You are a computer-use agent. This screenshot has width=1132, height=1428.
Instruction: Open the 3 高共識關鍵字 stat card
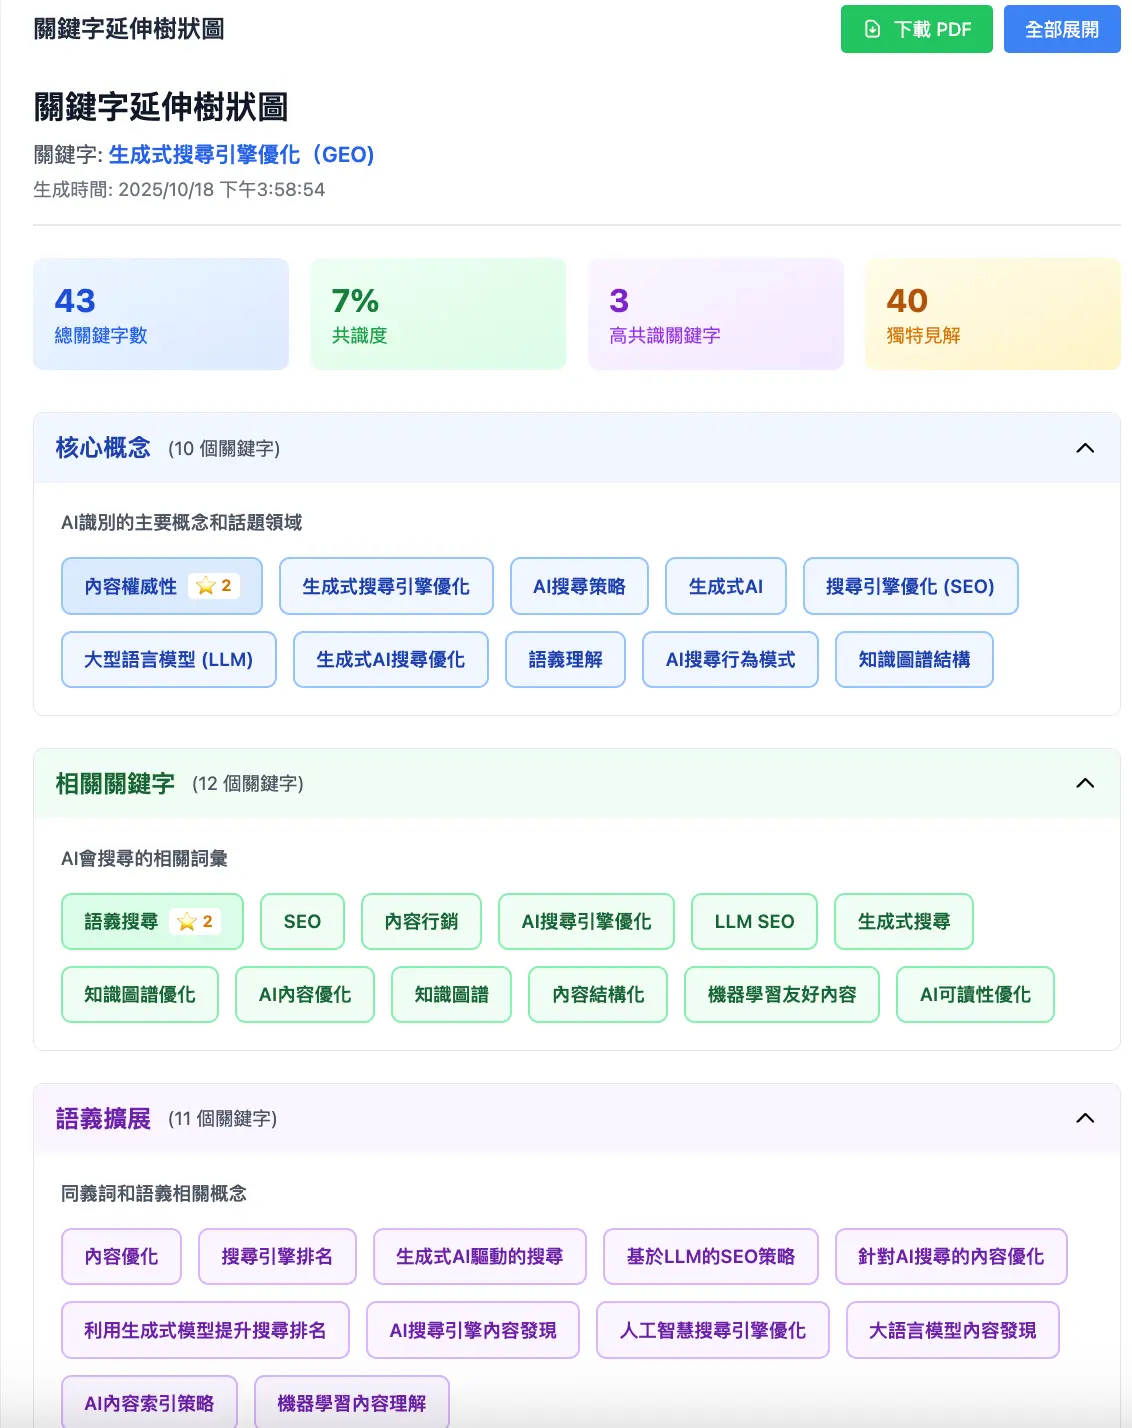coord(716,314)
